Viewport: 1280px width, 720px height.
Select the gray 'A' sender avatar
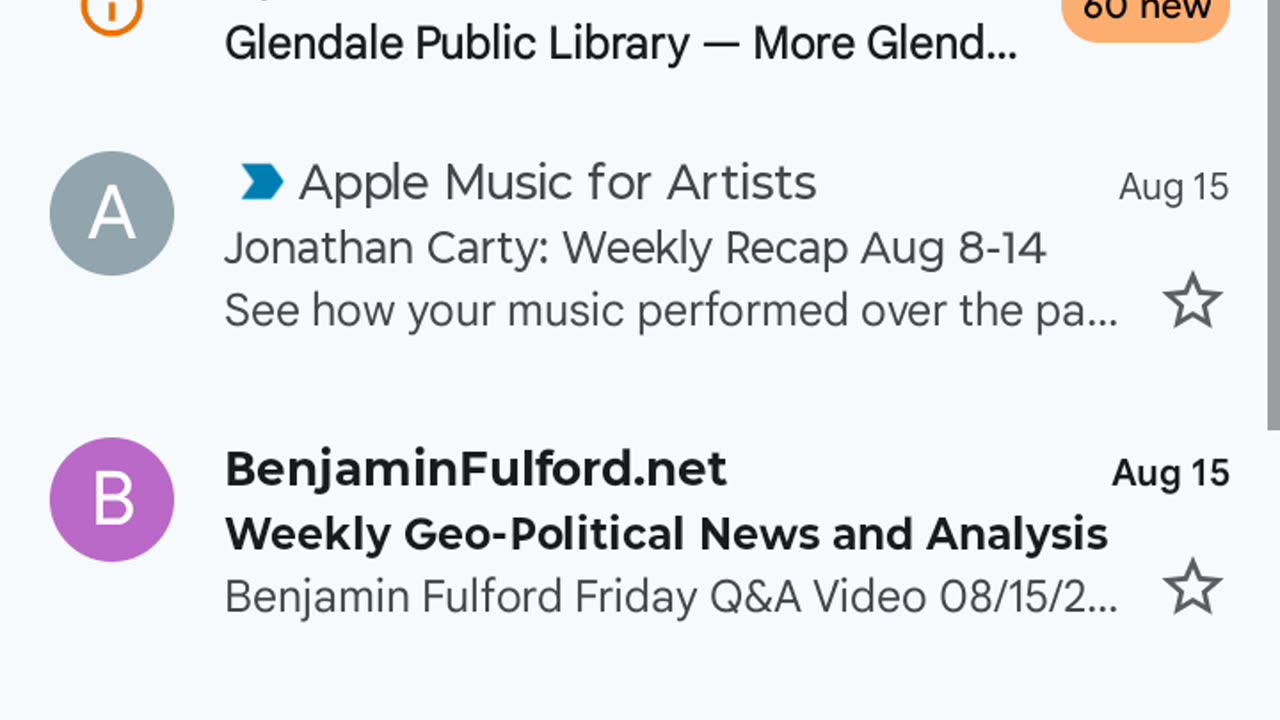[x=112, y=213]
